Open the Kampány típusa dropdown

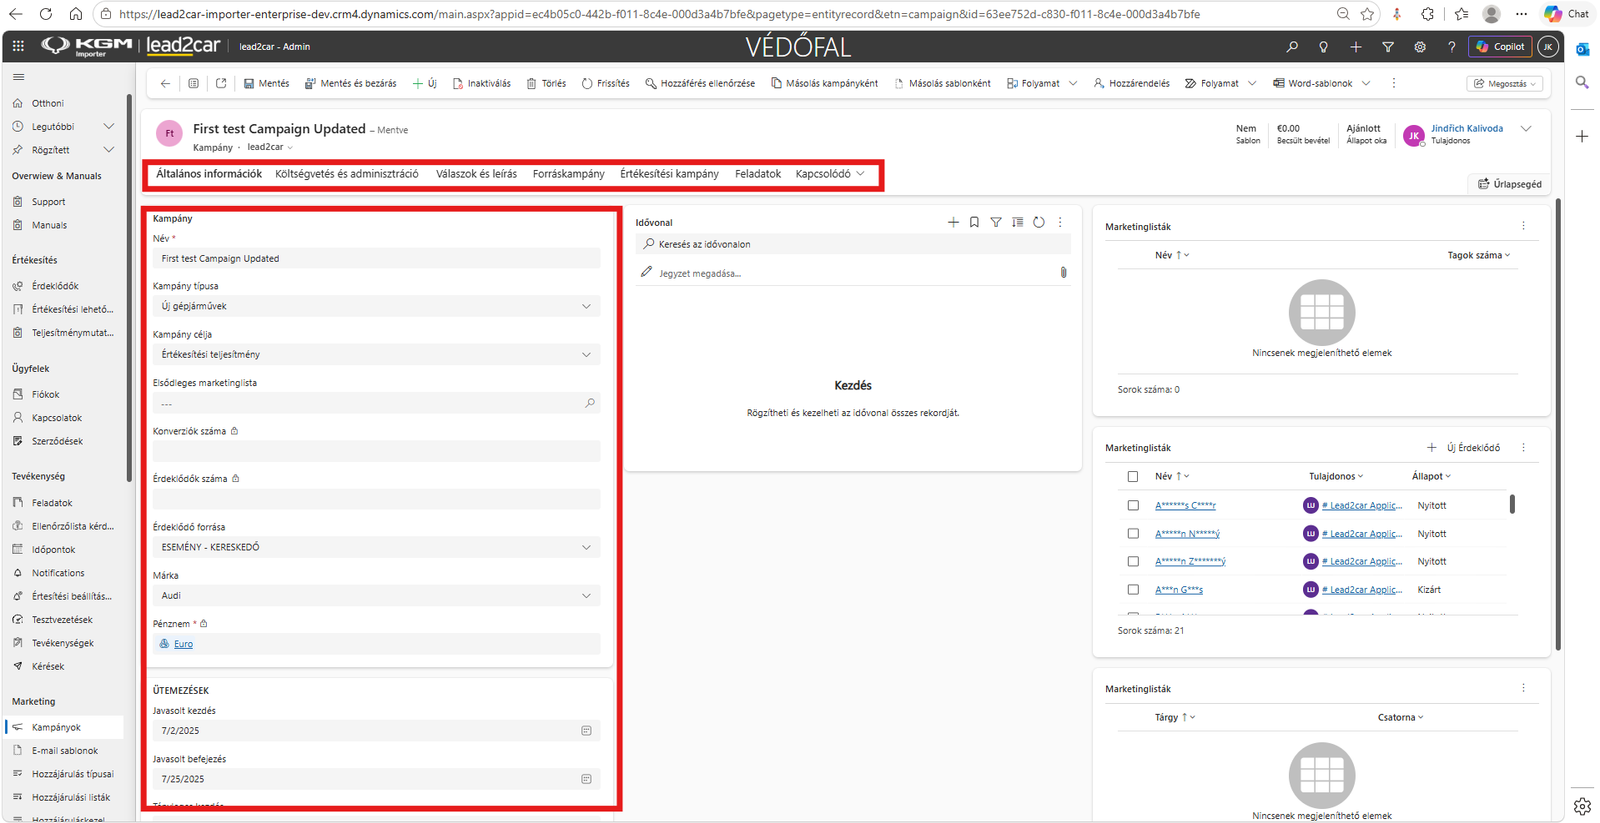(376, 306)
